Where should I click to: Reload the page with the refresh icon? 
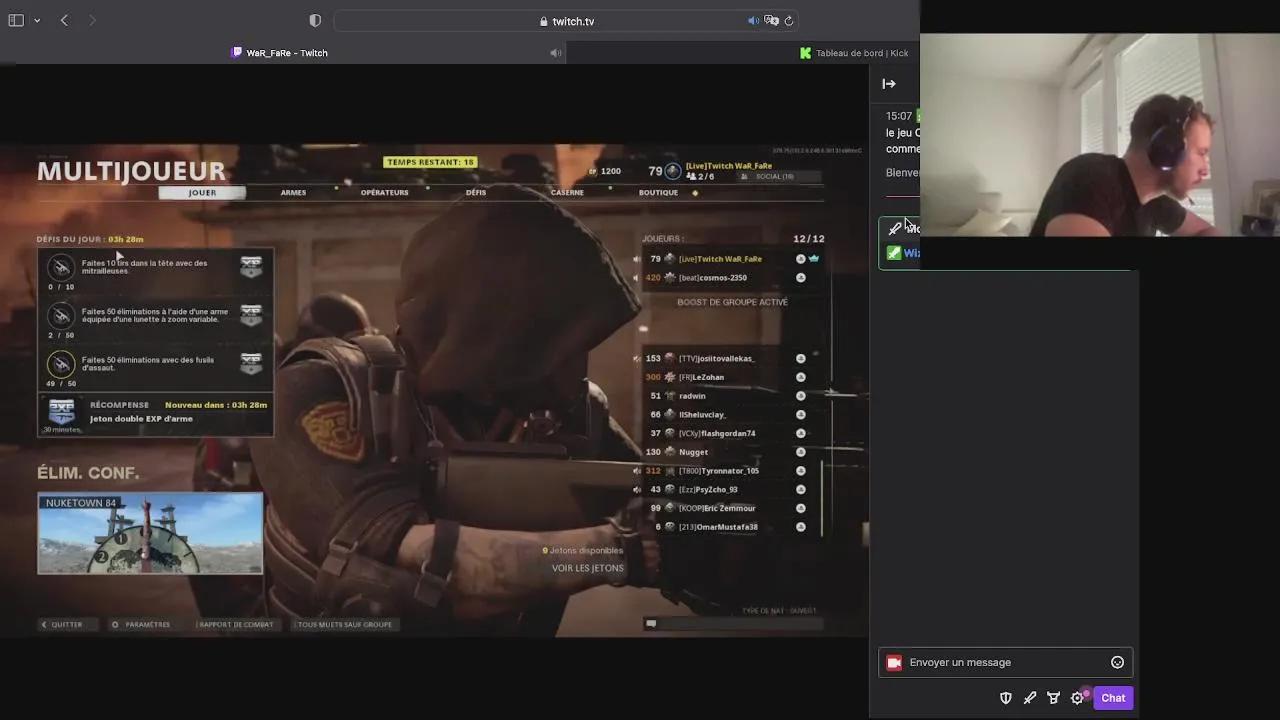pyautogui.click(x=788, y=20)
